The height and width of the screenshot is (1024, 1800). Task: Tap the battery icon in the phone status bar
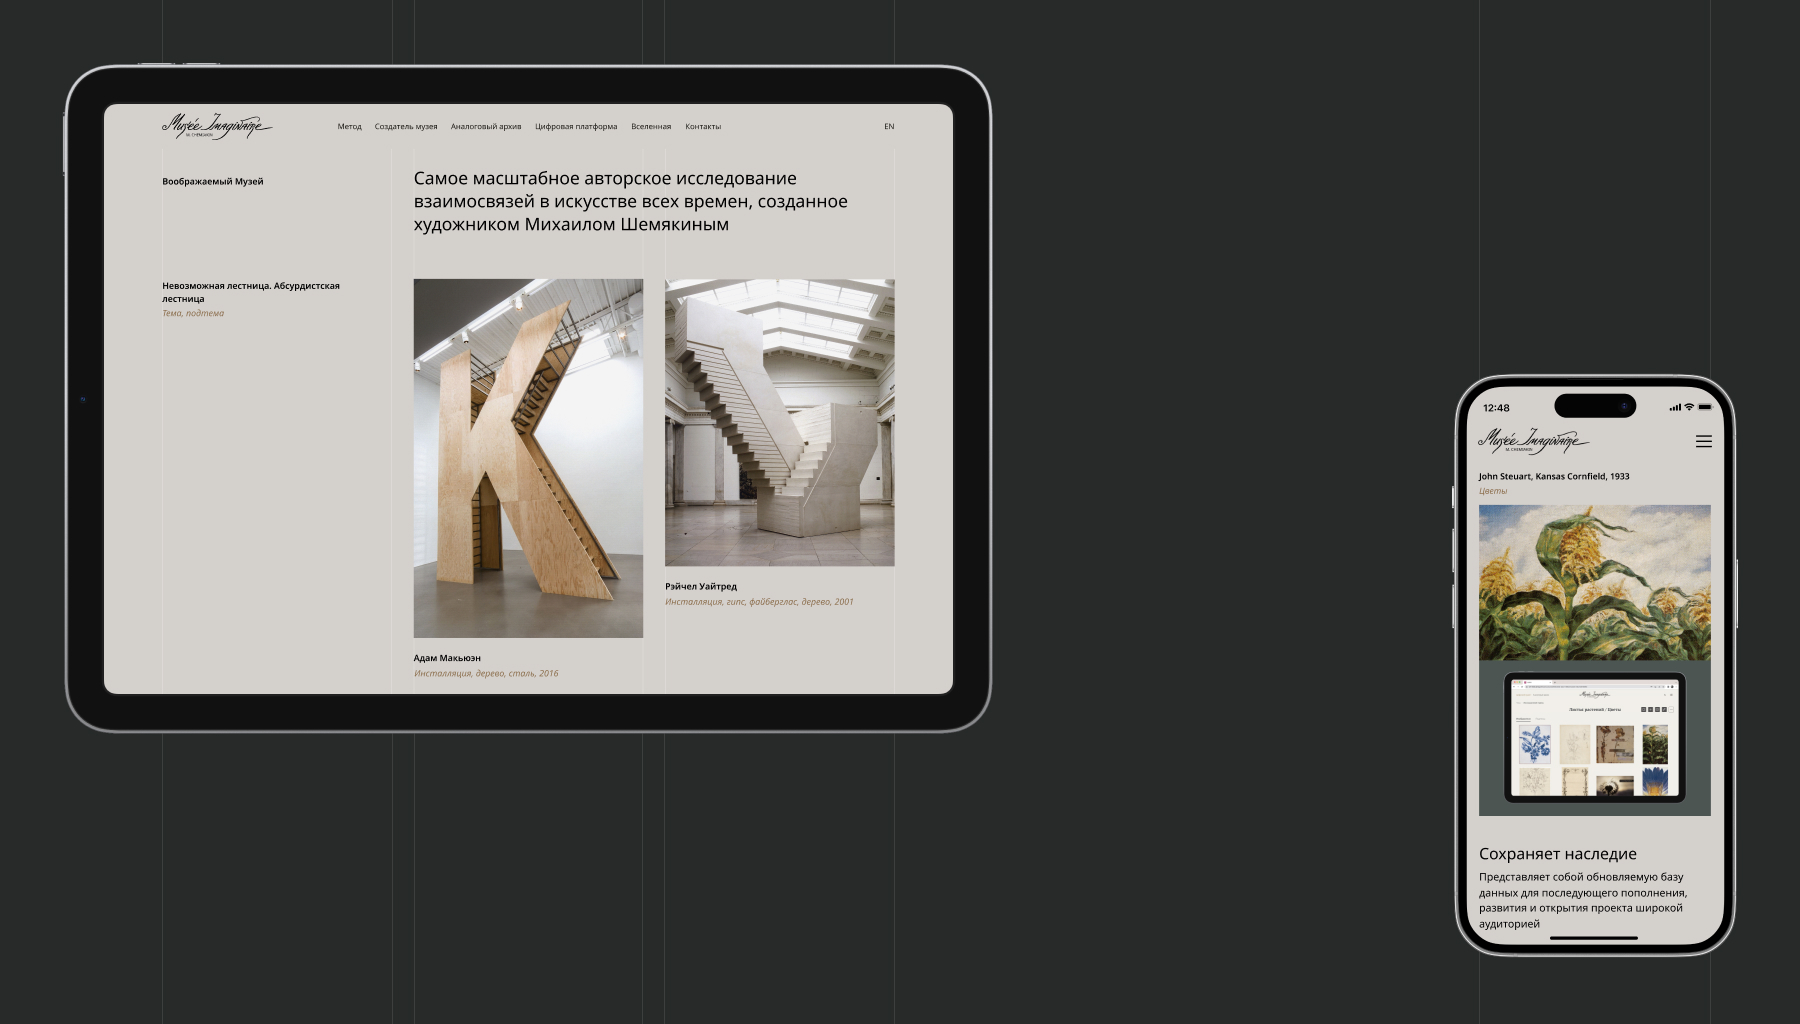point(1705,407)
